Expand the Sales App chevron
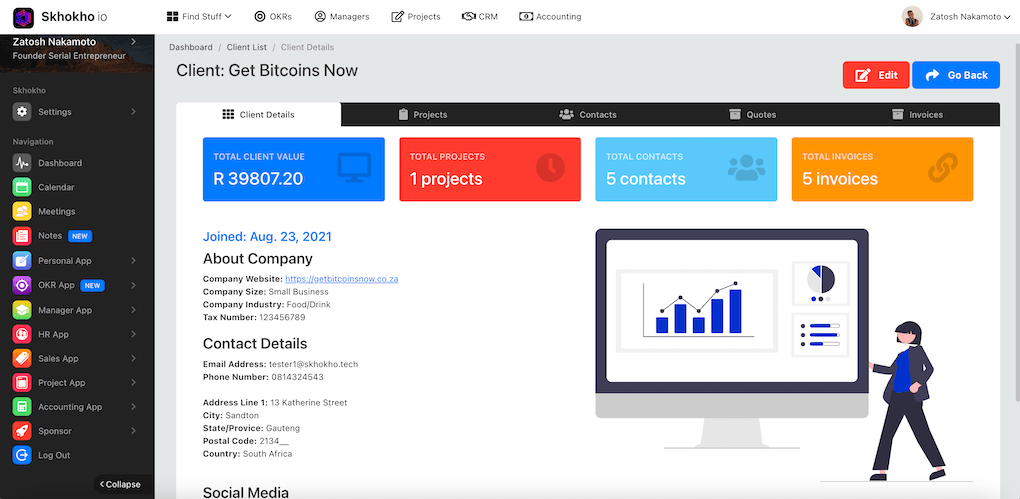The image size is (1020, 499). click(133, 358)
